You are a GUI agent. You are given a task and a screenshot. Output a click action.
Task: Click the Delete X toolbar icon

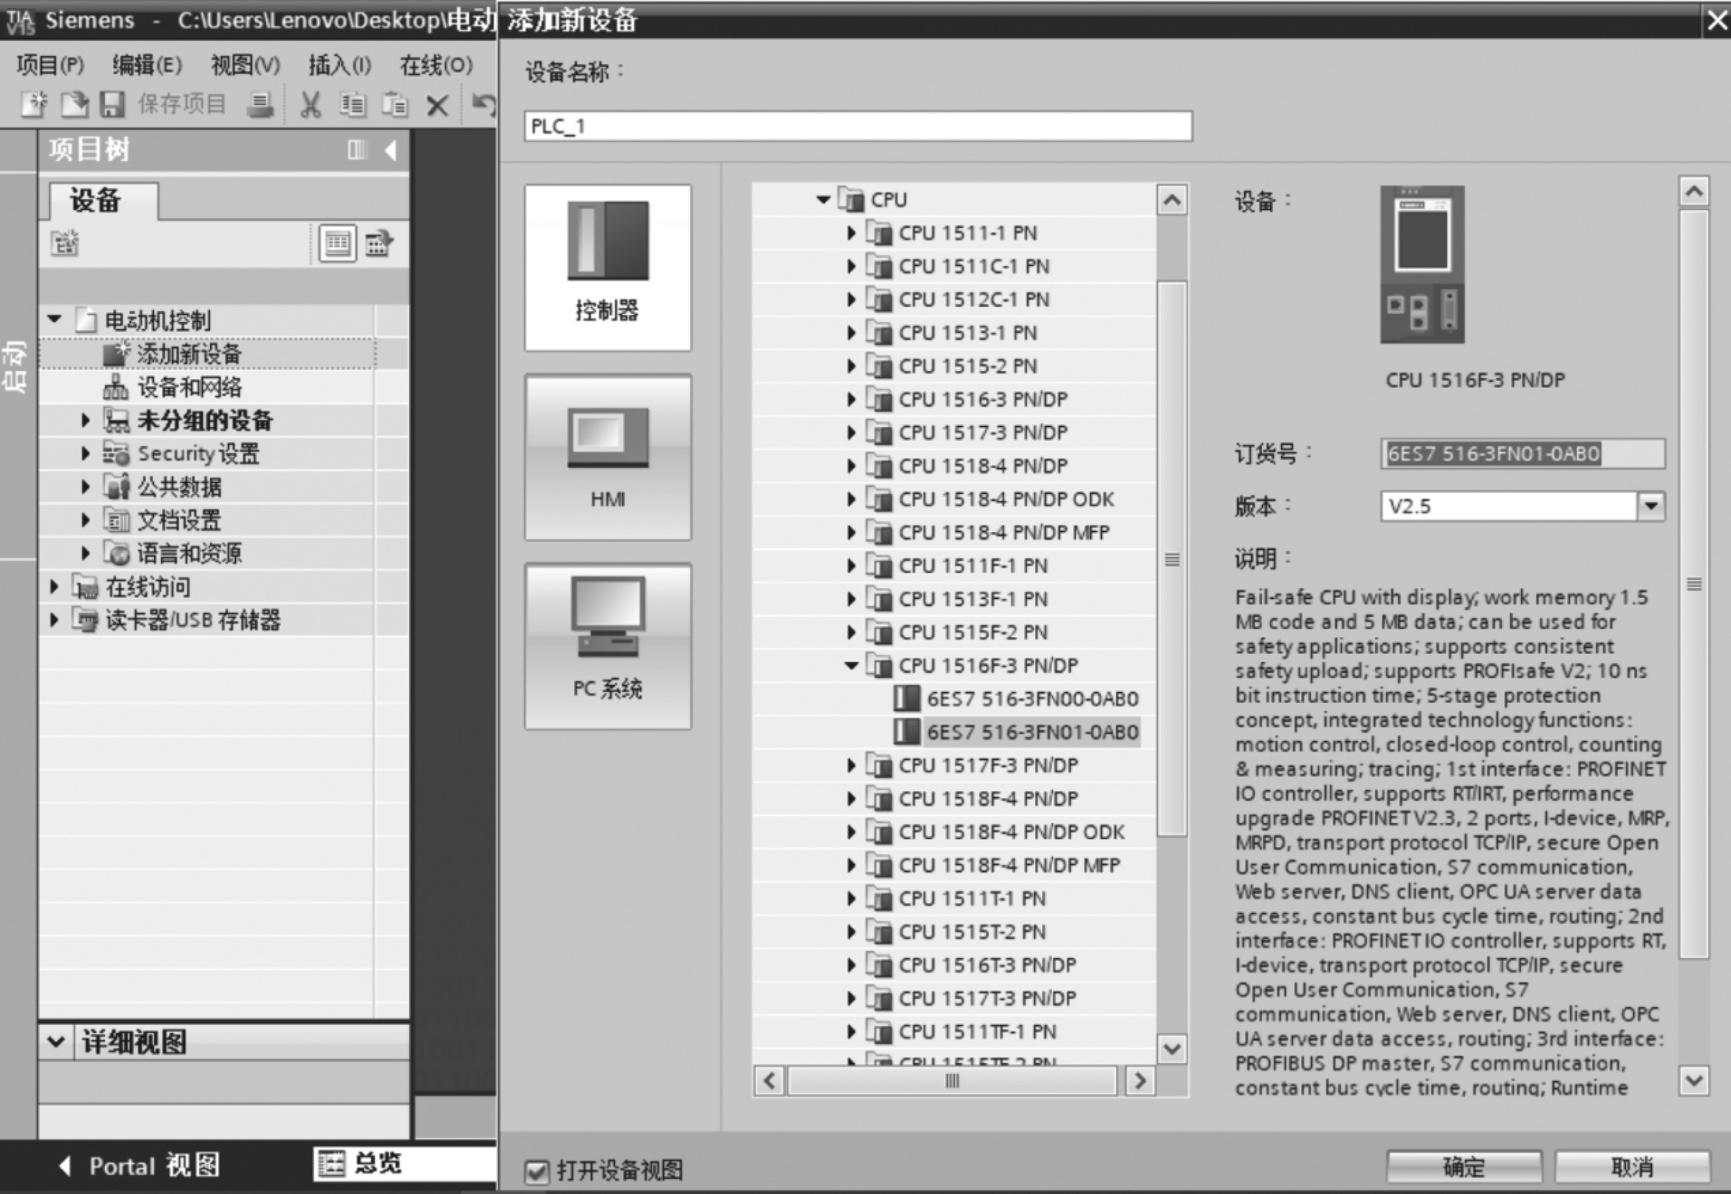pyautogui.click(x=437, y=105)
